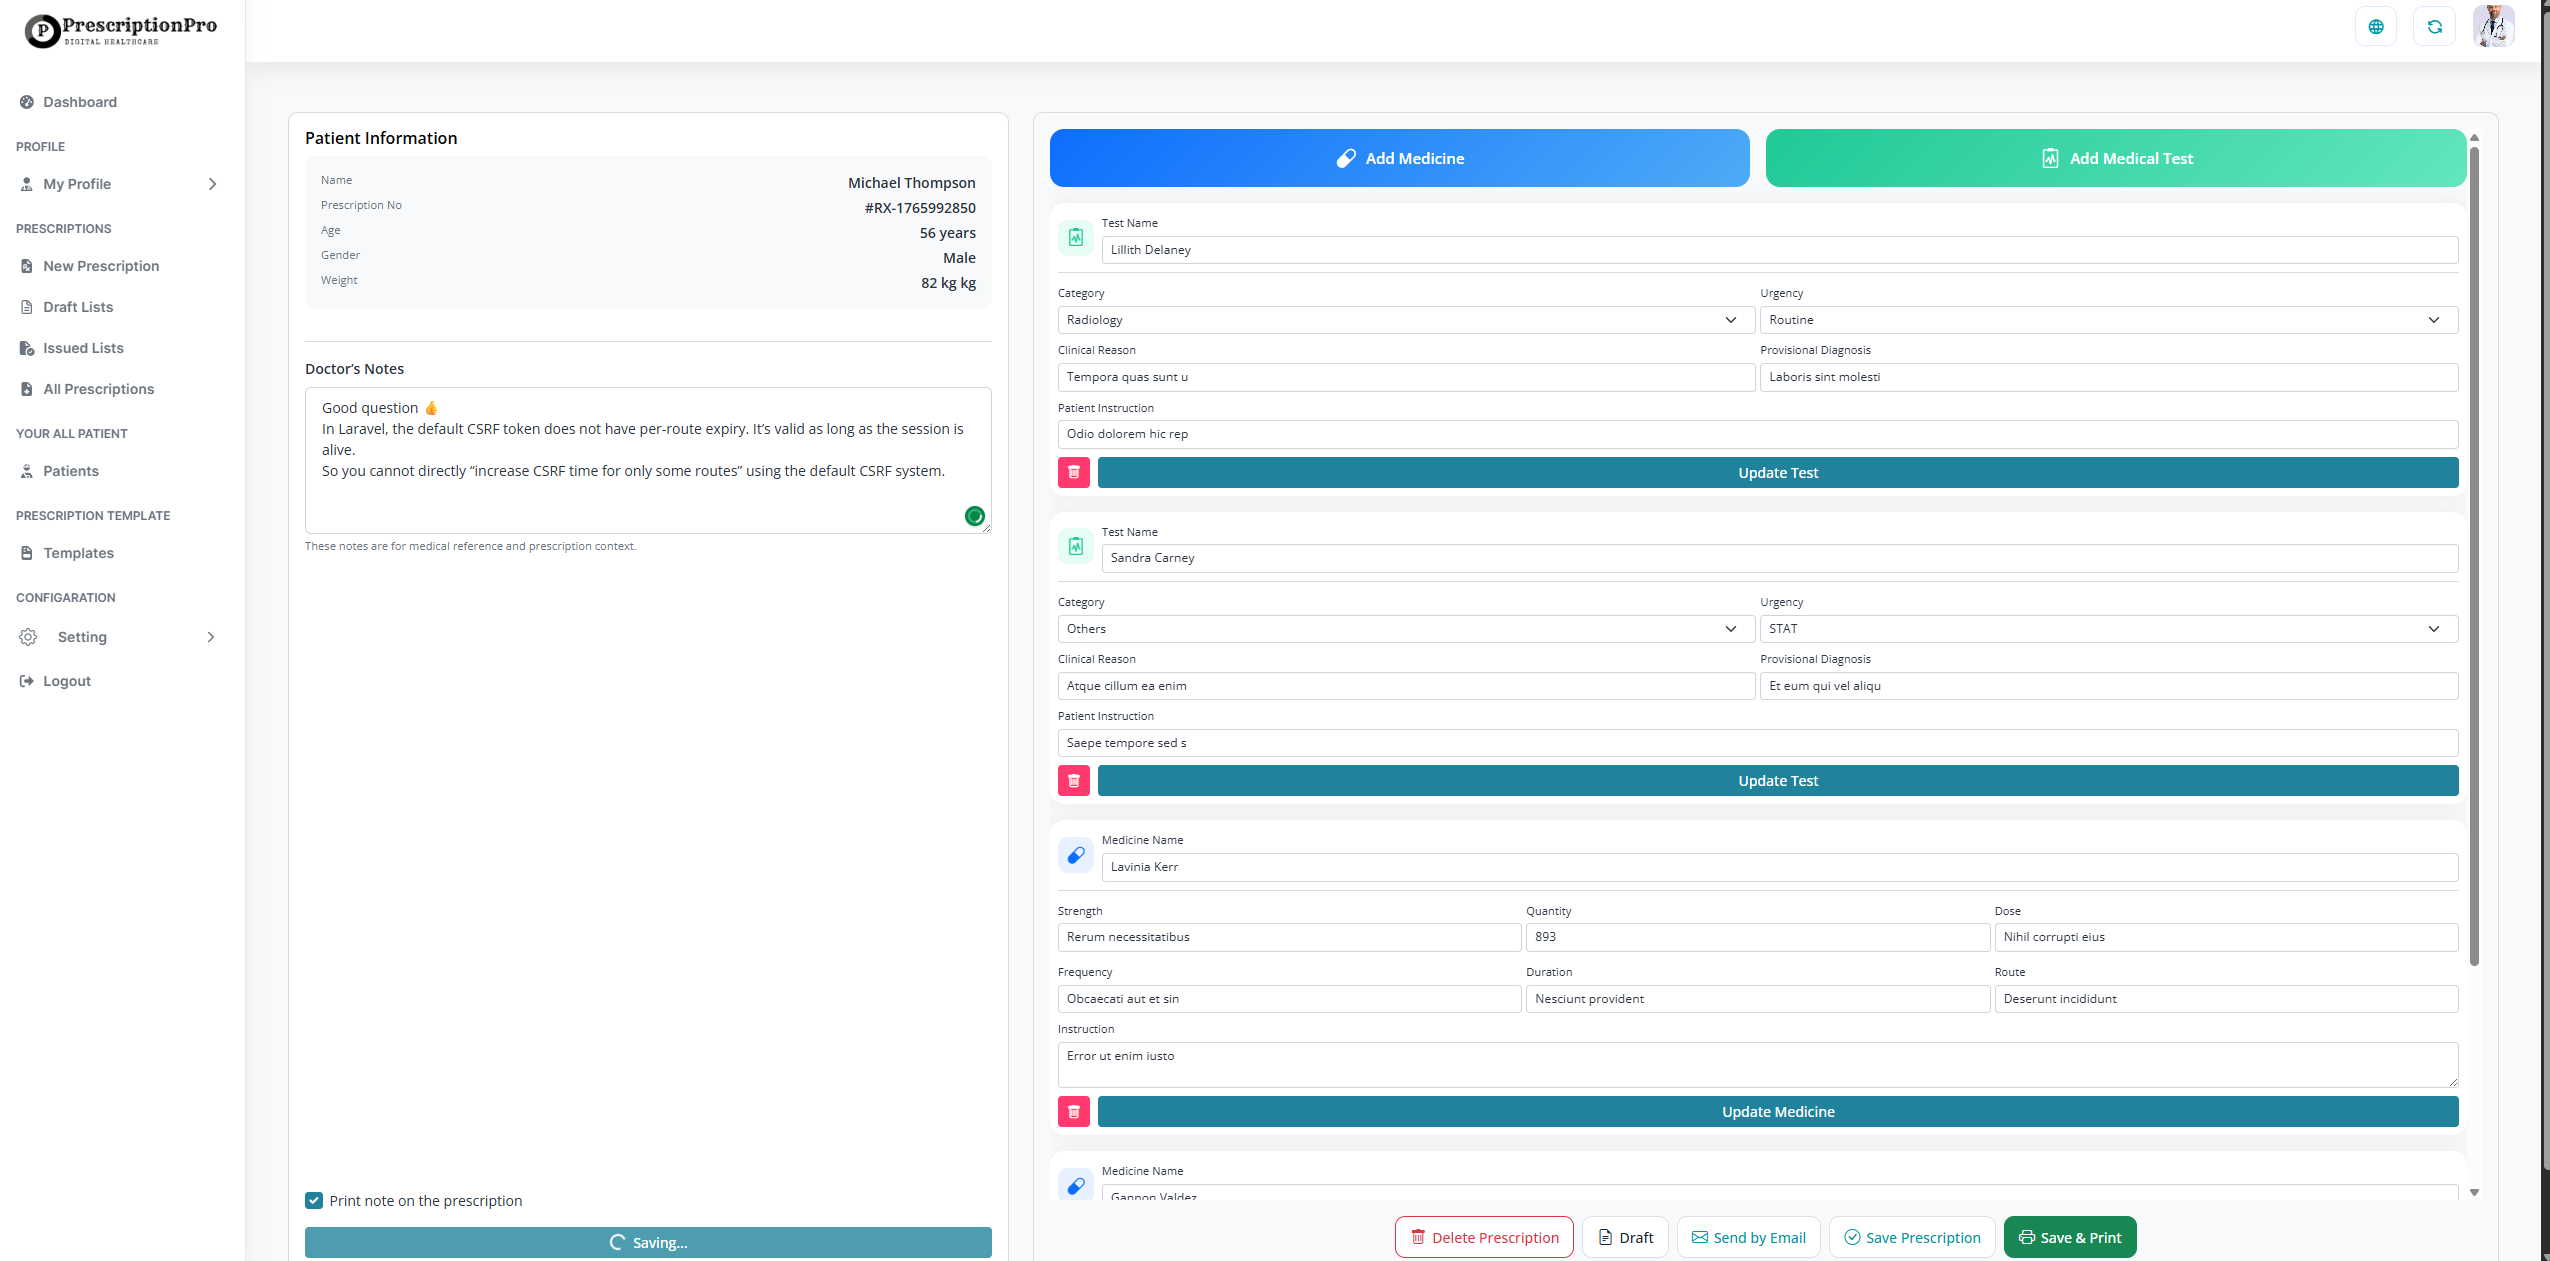Open Draft Lists from the sidebar
The image size is (2550, 1261).
click(x=77, y=307)
